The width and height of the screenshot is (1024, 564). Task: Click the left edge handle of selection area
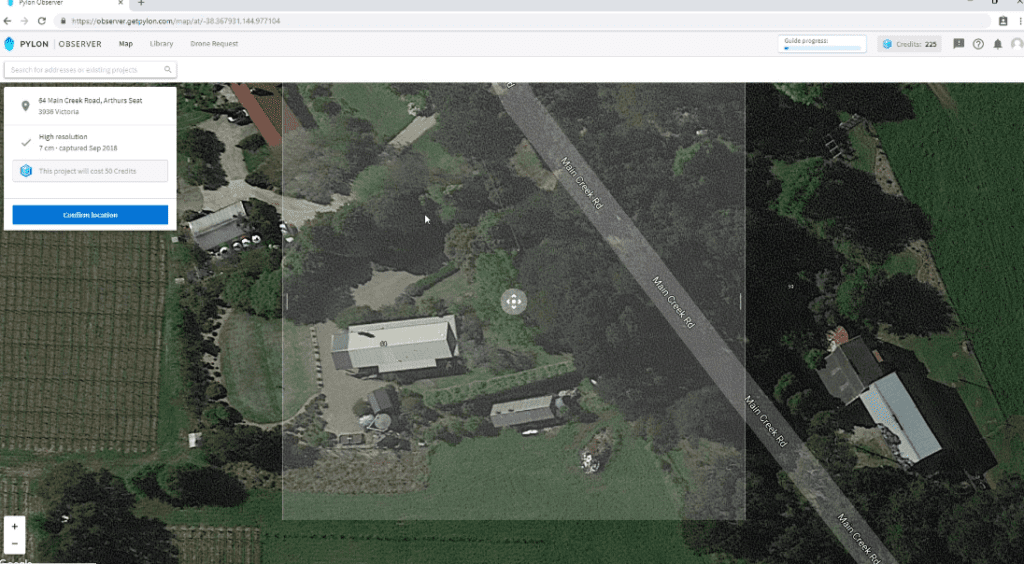coord(286,301)
